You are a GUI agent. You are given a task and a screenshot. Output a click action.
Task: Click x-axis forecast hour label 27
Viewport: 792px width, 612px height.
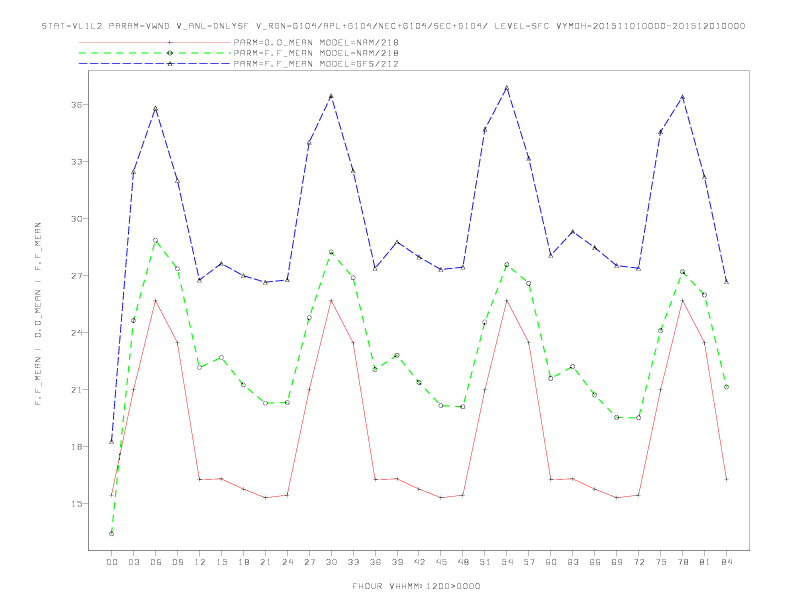coord(309,562)
